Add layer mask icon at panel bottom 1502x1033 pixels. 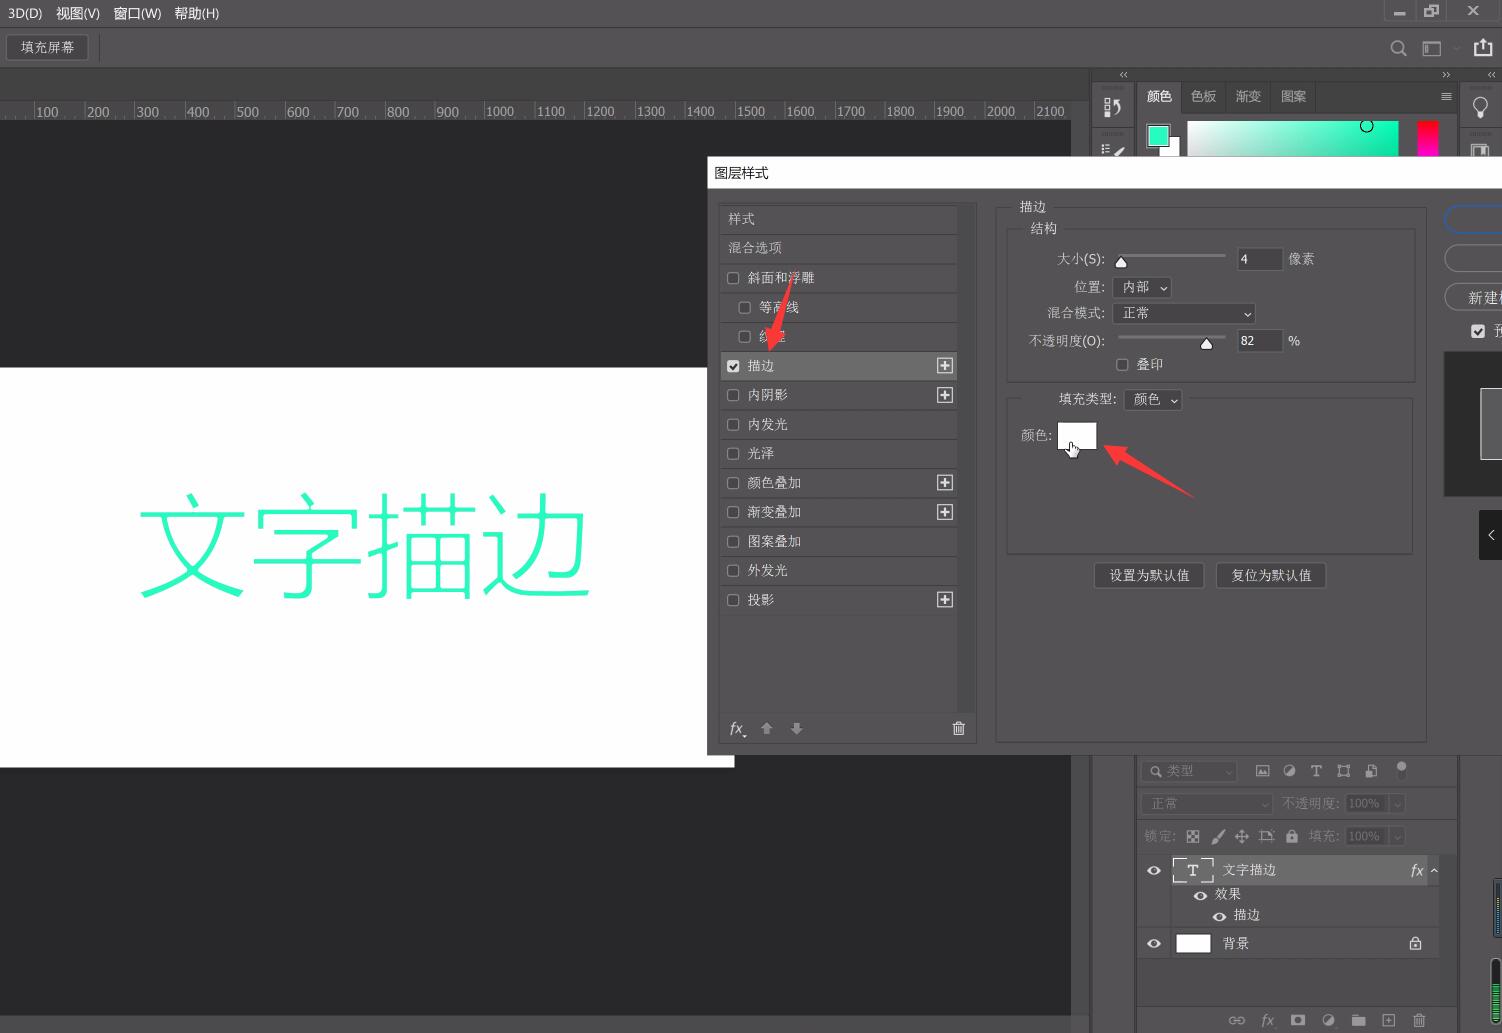tap(1298, 1020)
